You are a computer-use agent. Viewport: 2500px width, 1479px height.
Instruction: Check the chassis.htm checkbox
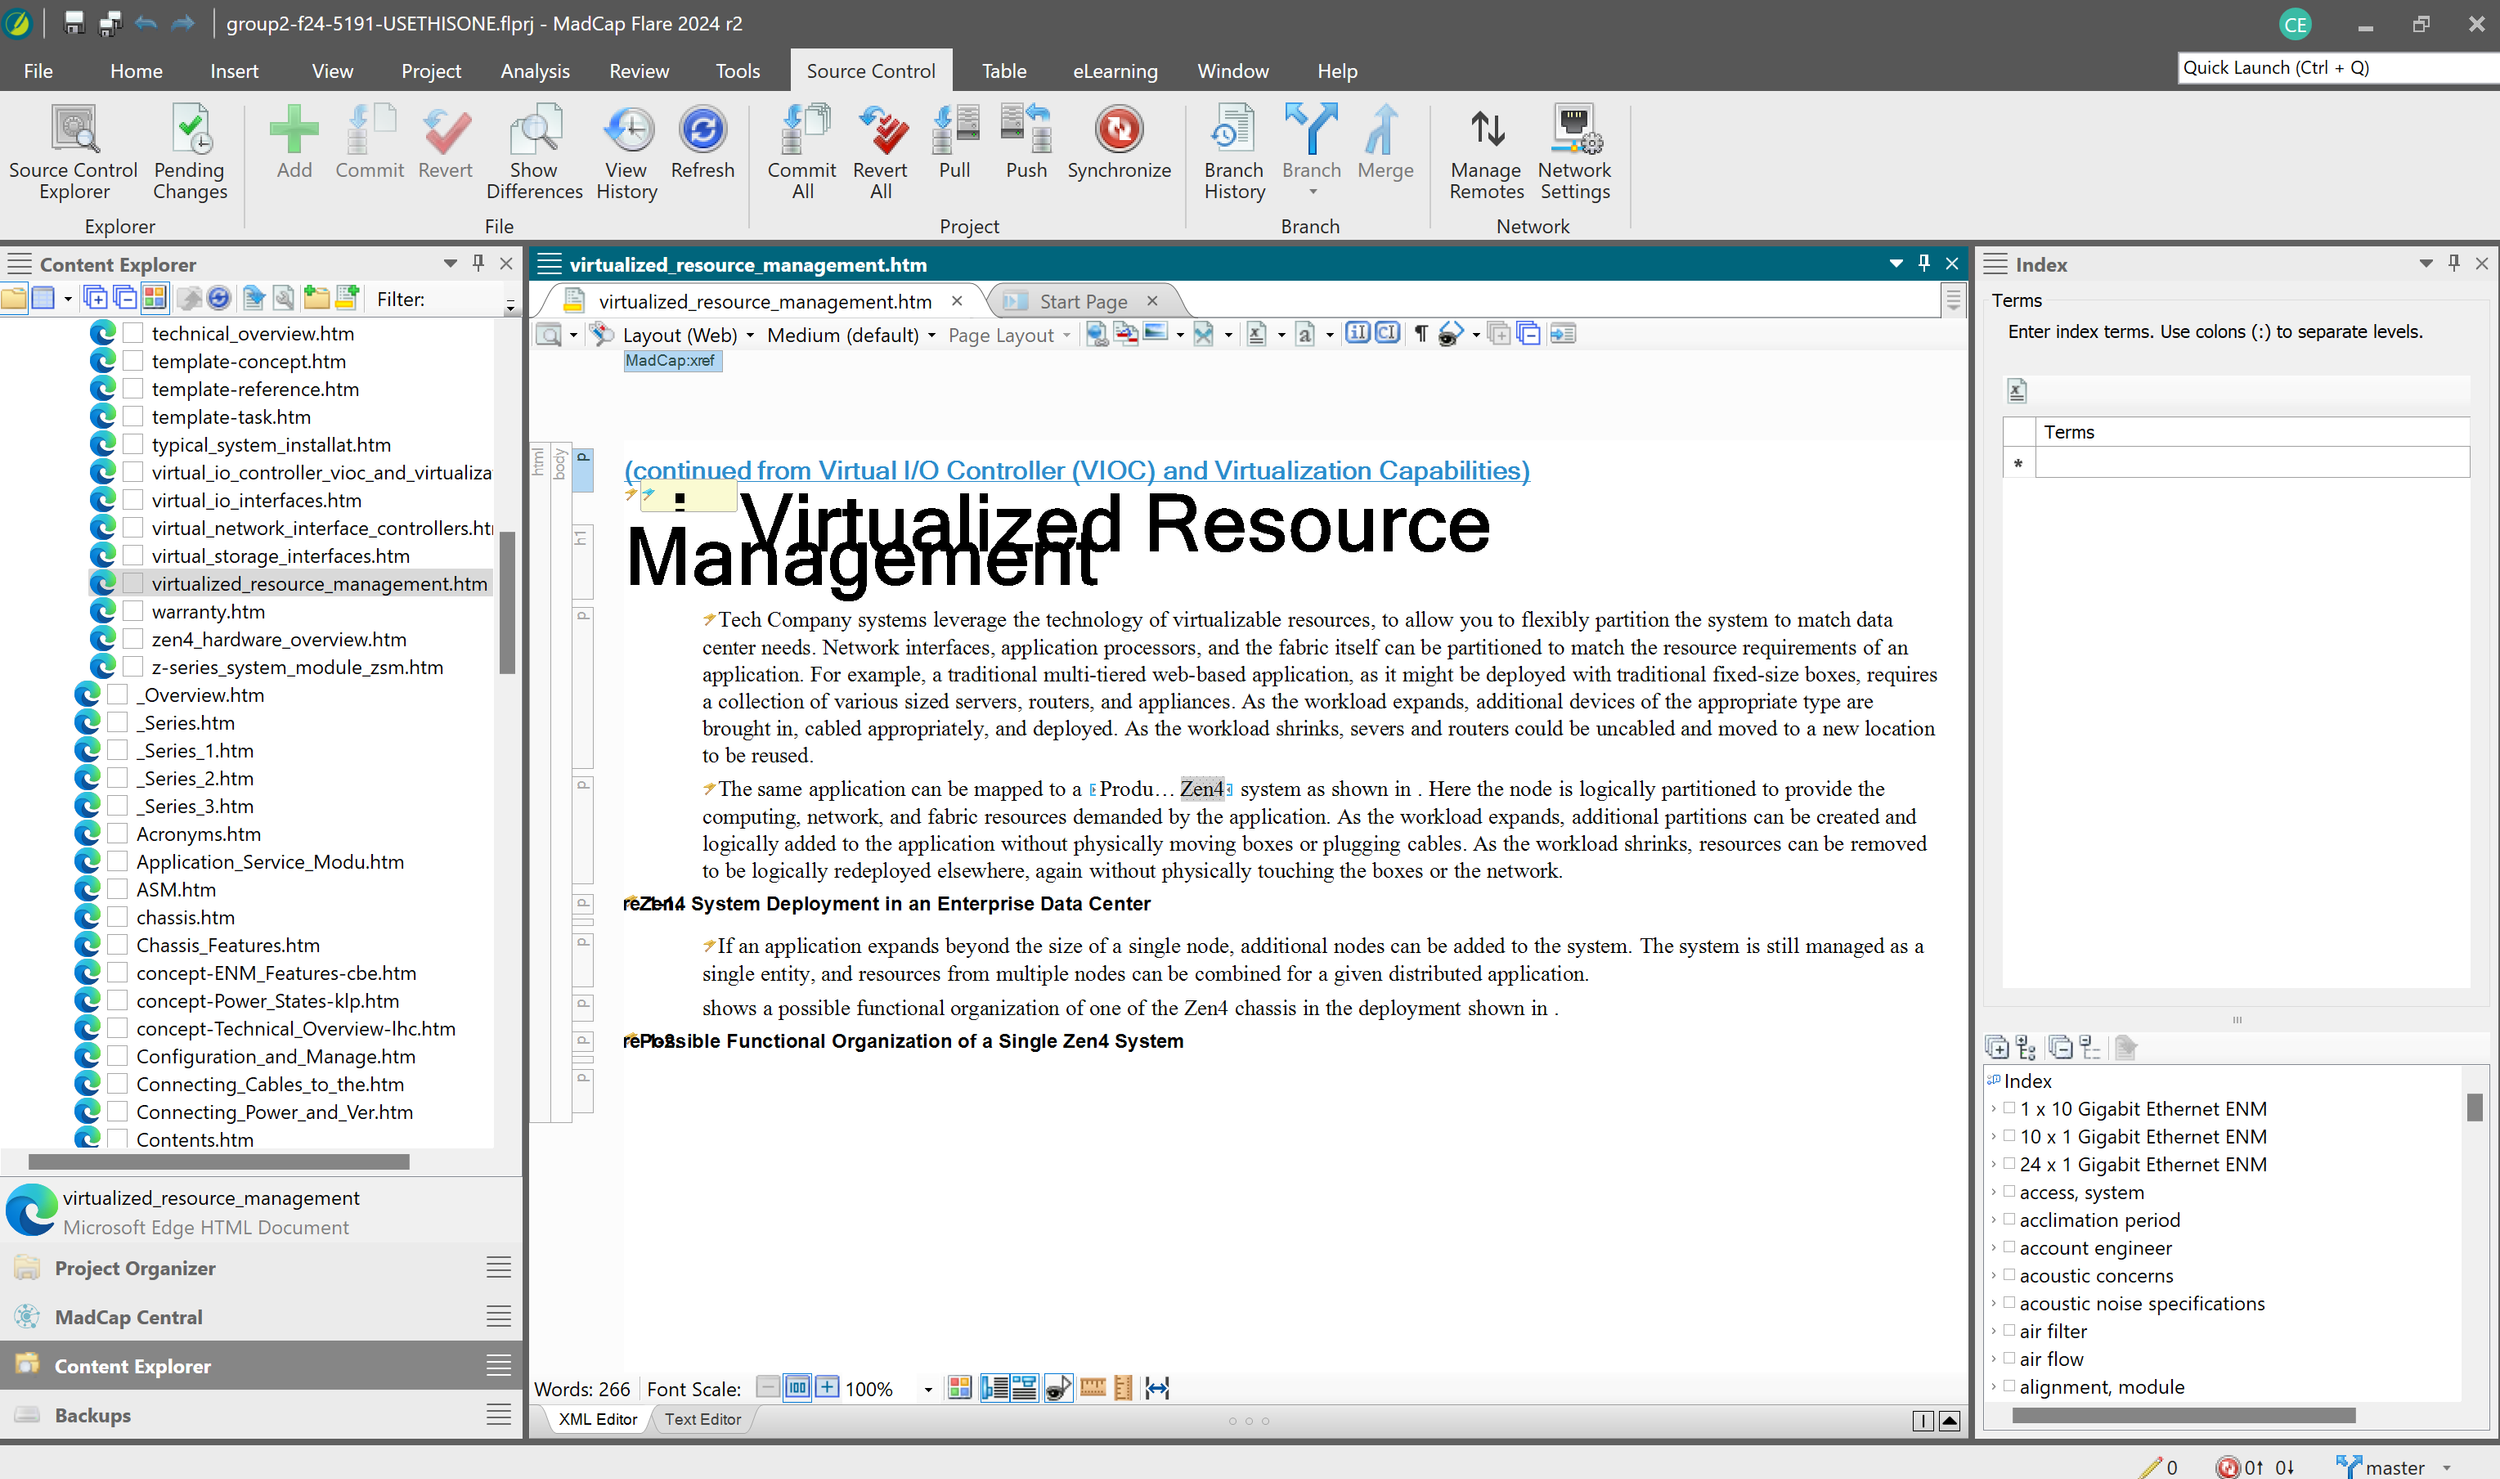118,917
